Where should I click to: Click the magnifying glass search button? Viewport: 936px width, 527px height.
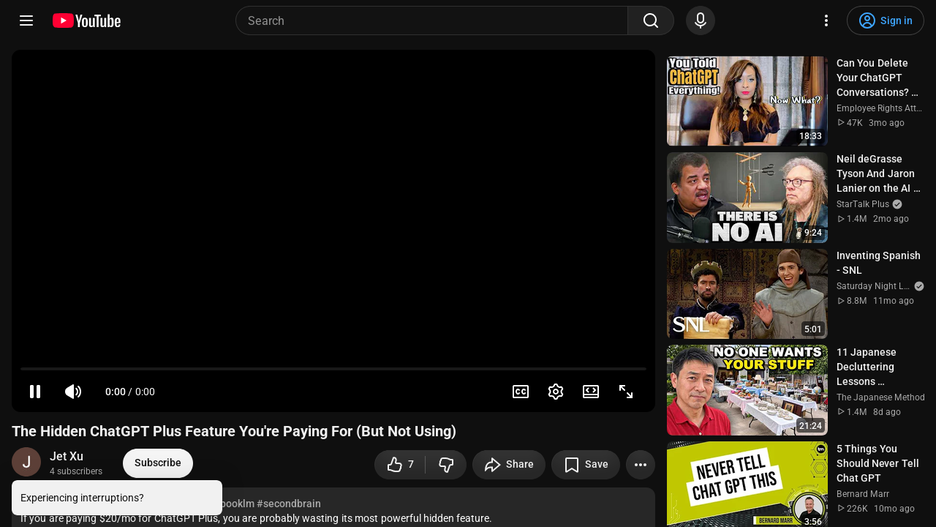651,21
